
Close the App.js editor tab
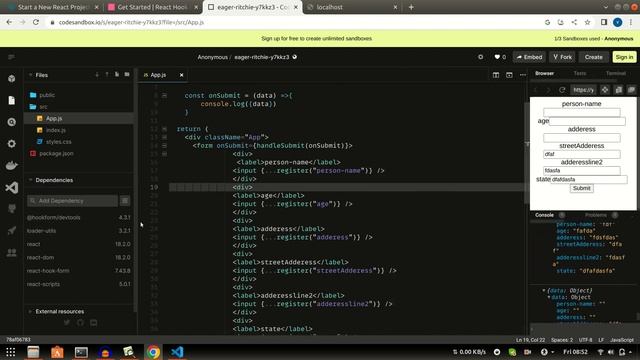pyautogui.click(x=182, y=75)
